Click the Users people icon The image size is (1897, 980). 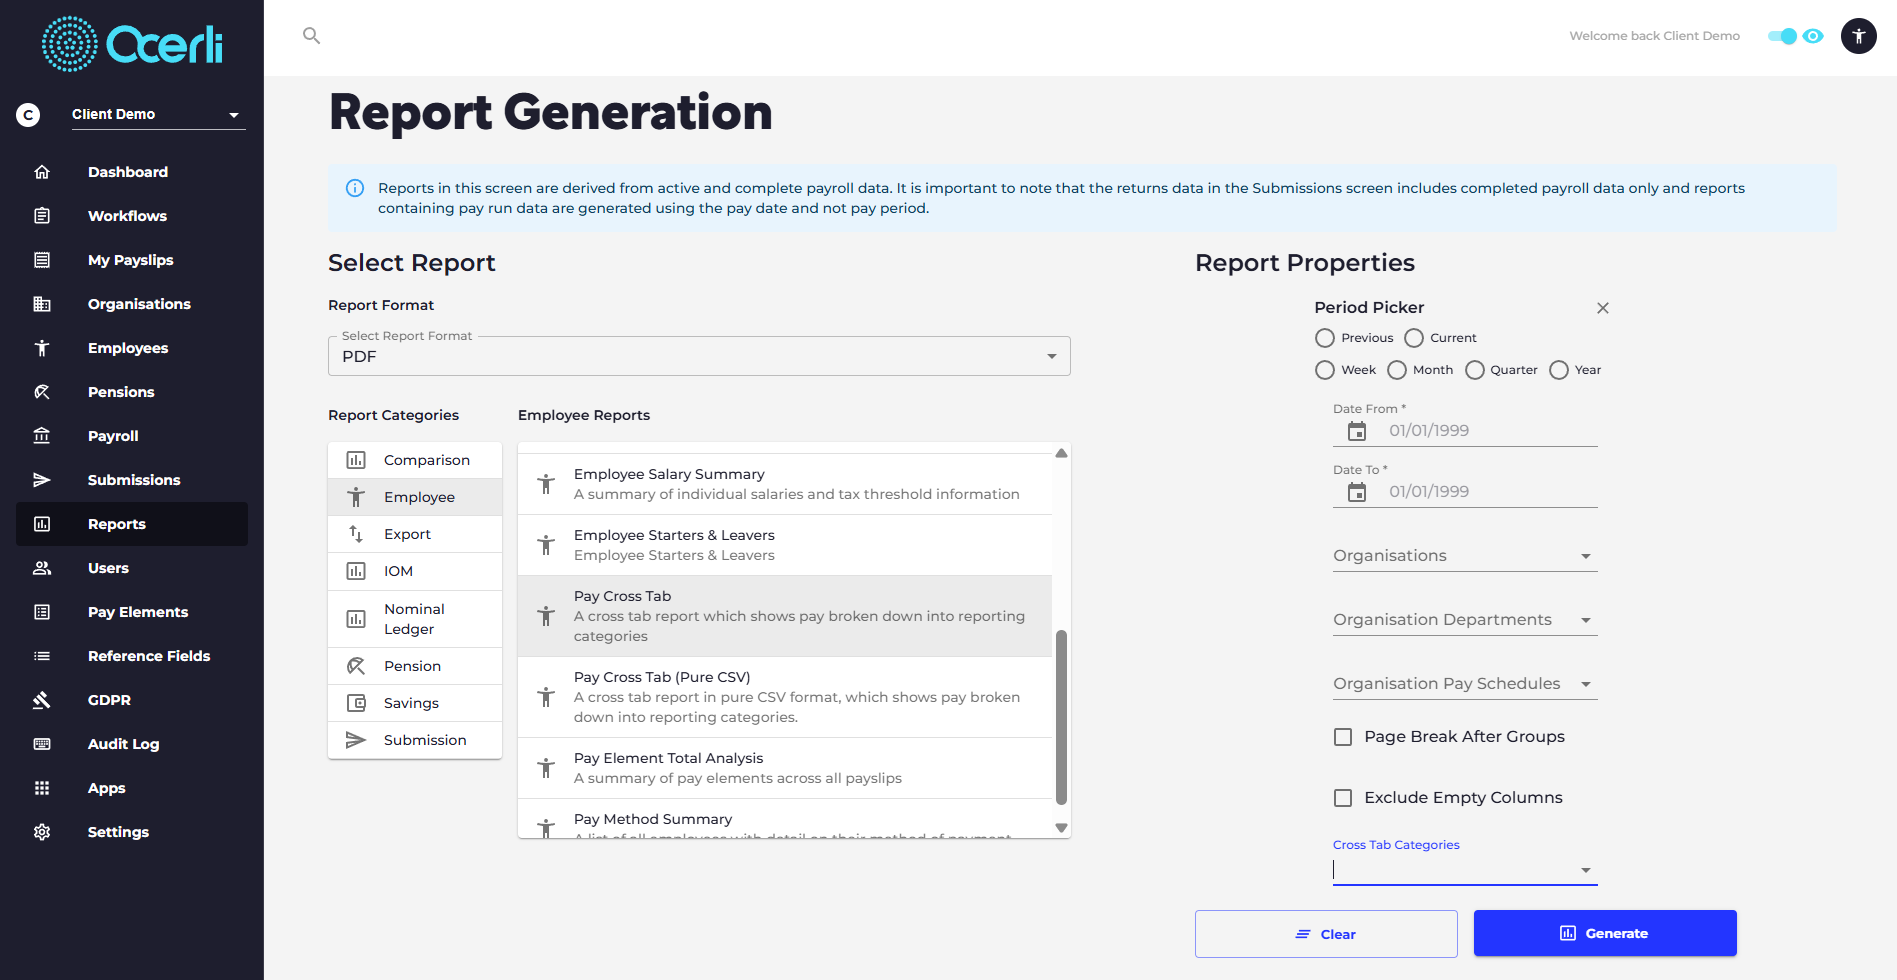42,568
